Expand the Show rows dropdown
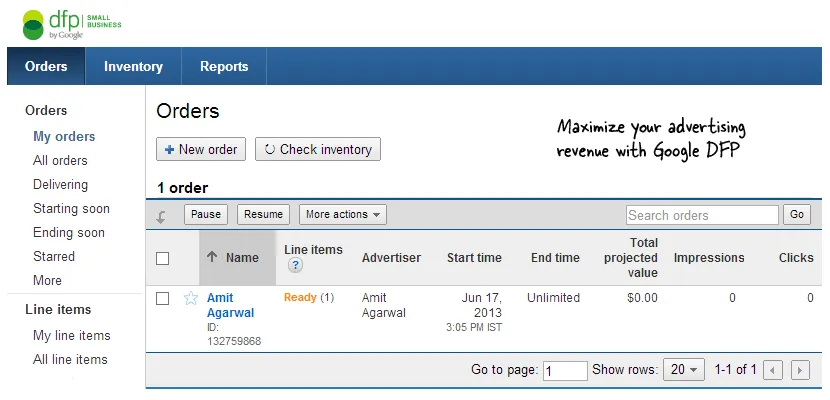This screenshot has height=400, width=830. click(686, 370)
